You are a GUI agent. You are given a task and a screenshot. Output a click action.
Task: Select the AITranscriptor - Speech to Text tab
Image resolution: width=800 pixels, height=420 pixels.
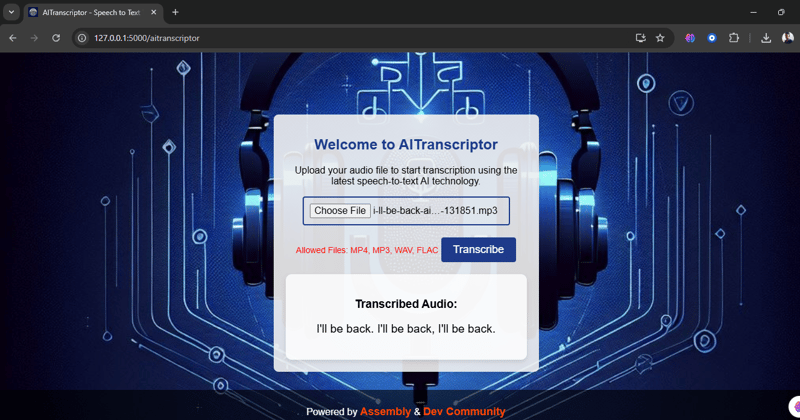pyautogui.click(x=91, y=13)
